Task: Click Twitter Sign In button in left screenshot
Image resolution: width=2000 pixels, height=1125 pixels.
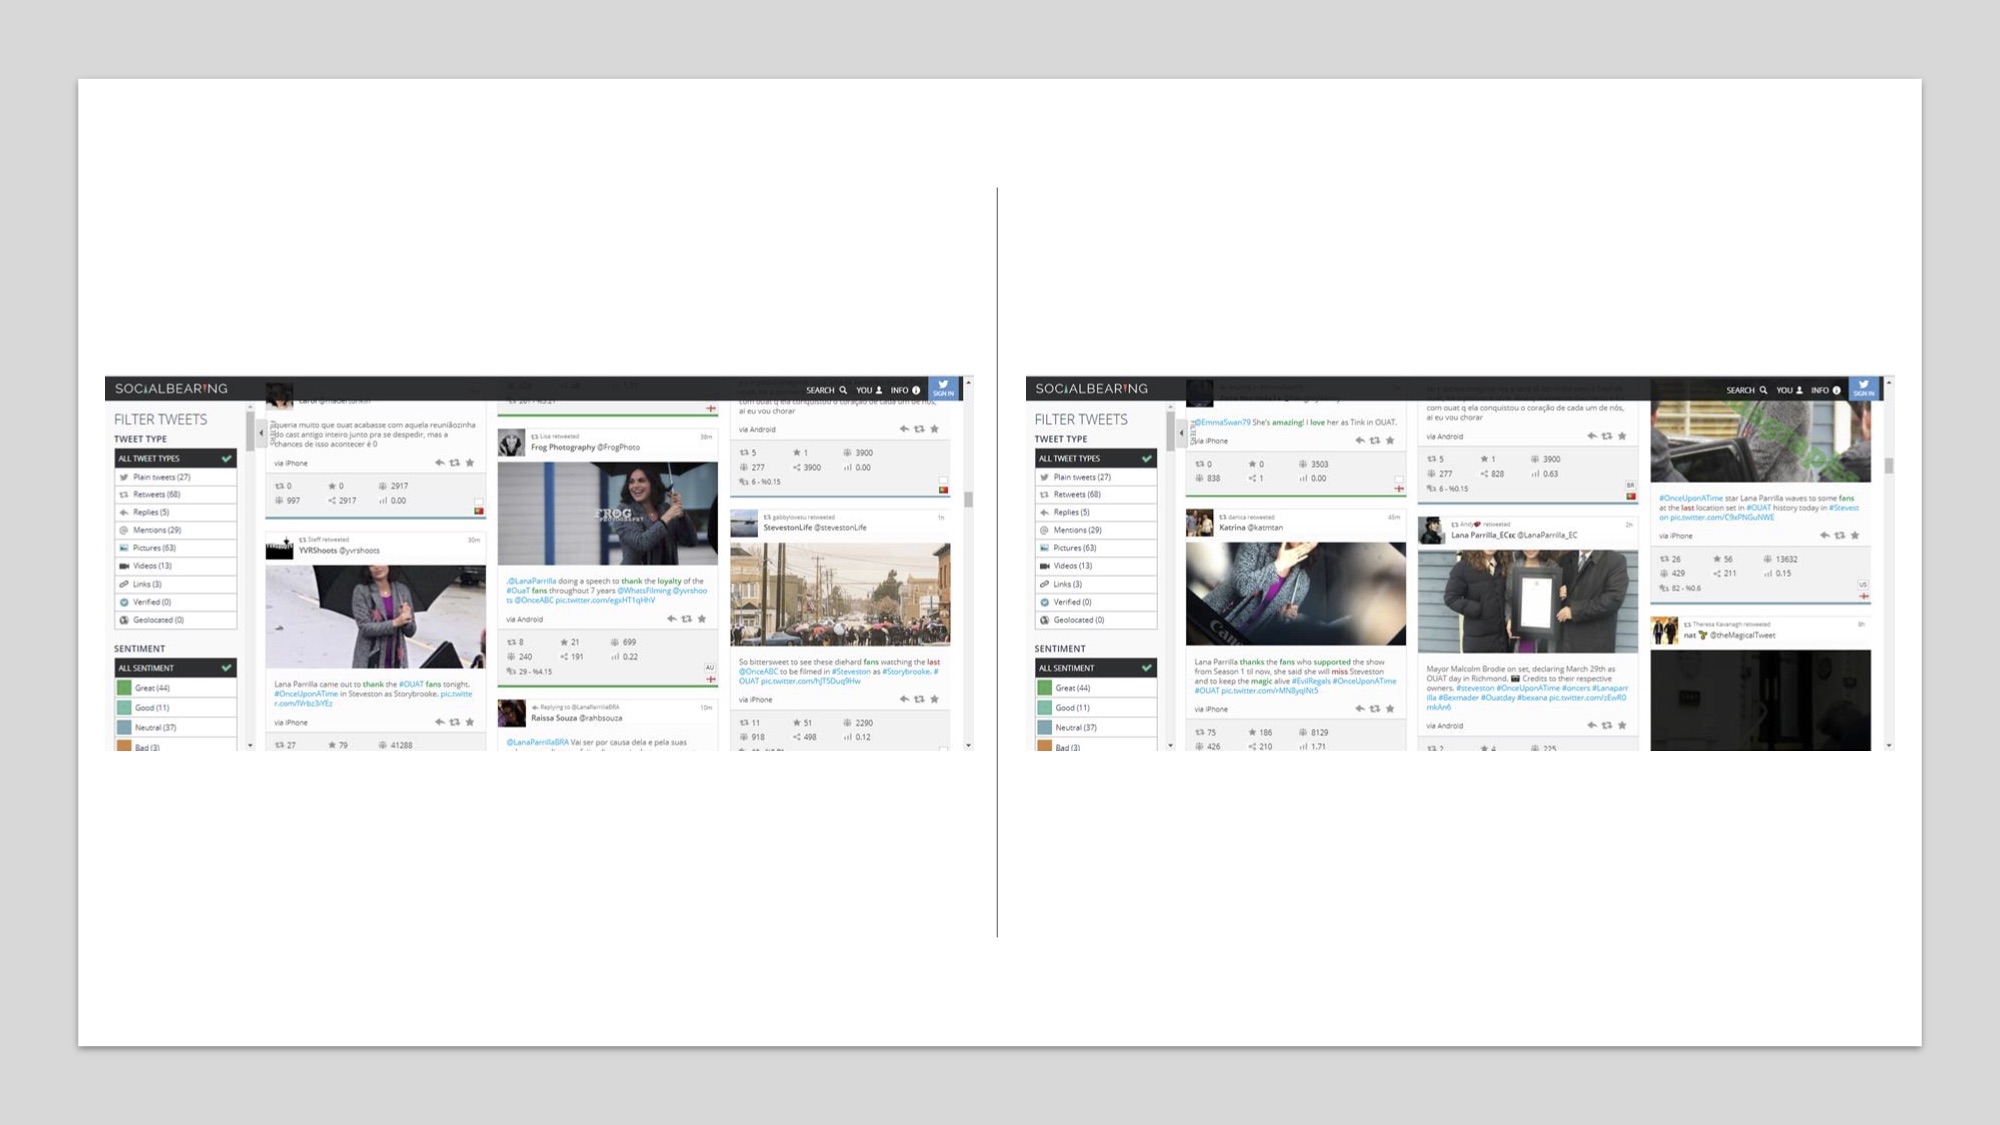Action: [943, 389]
